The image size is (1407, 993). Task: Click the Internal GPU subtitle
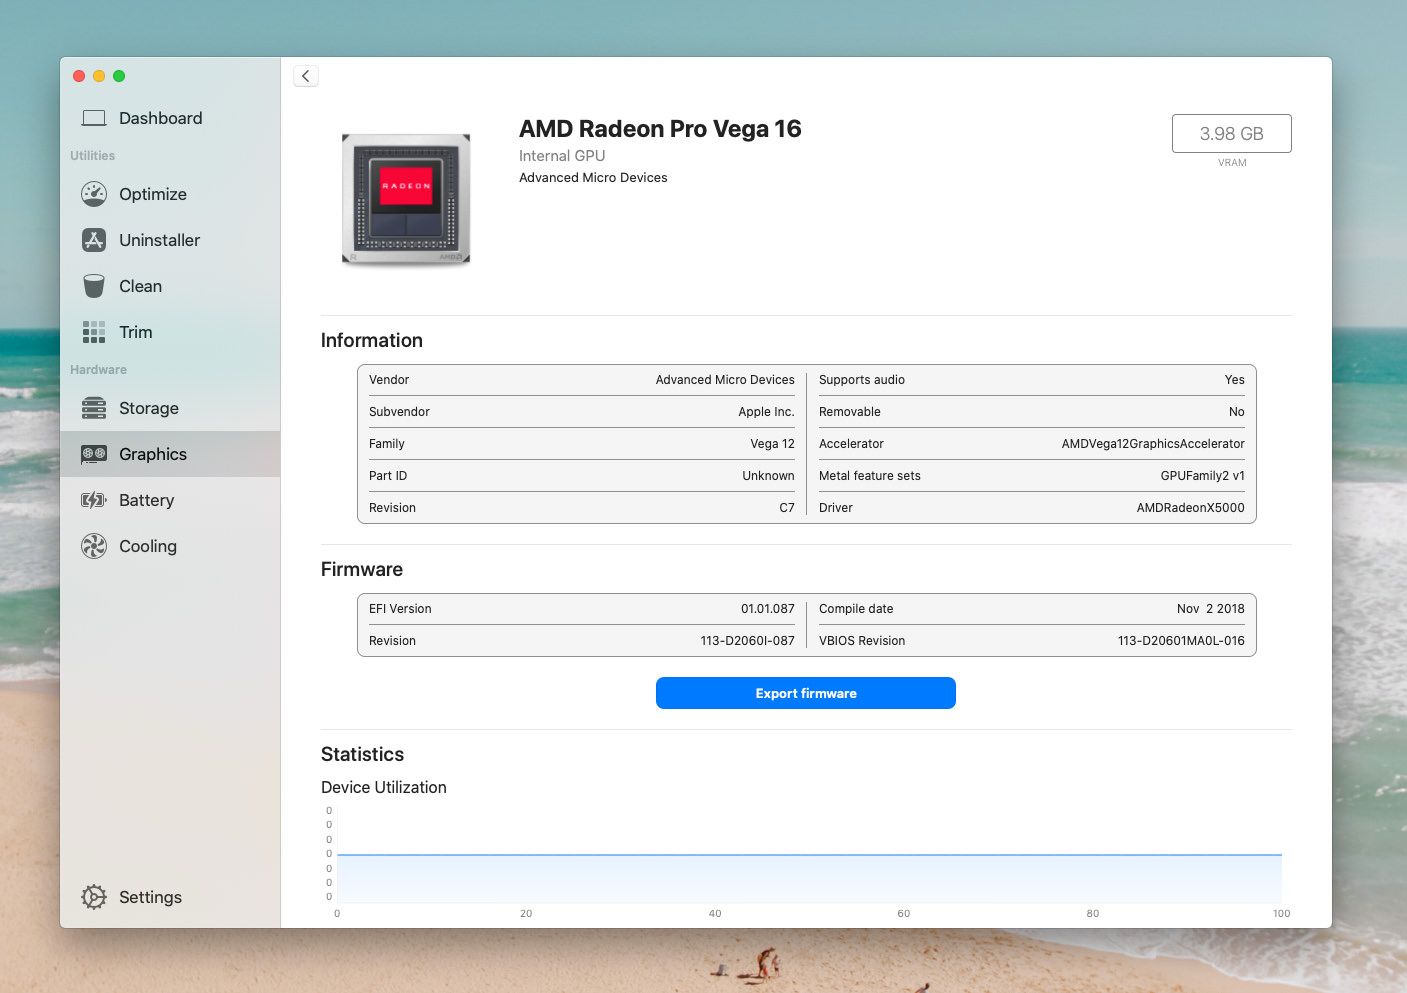[x=562, y=156]
